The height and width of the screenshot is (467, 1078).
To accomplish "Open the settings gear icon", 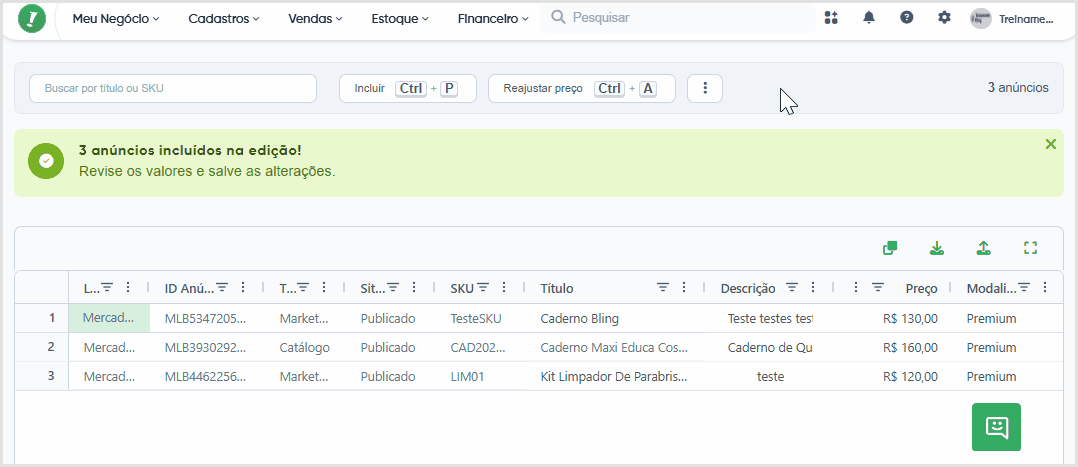I will click(945, 18).
